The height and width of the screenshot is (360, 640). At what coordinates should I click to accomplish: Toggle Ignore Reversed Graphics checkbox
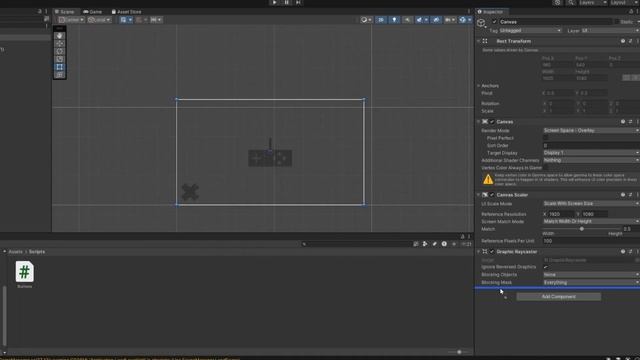546,267
